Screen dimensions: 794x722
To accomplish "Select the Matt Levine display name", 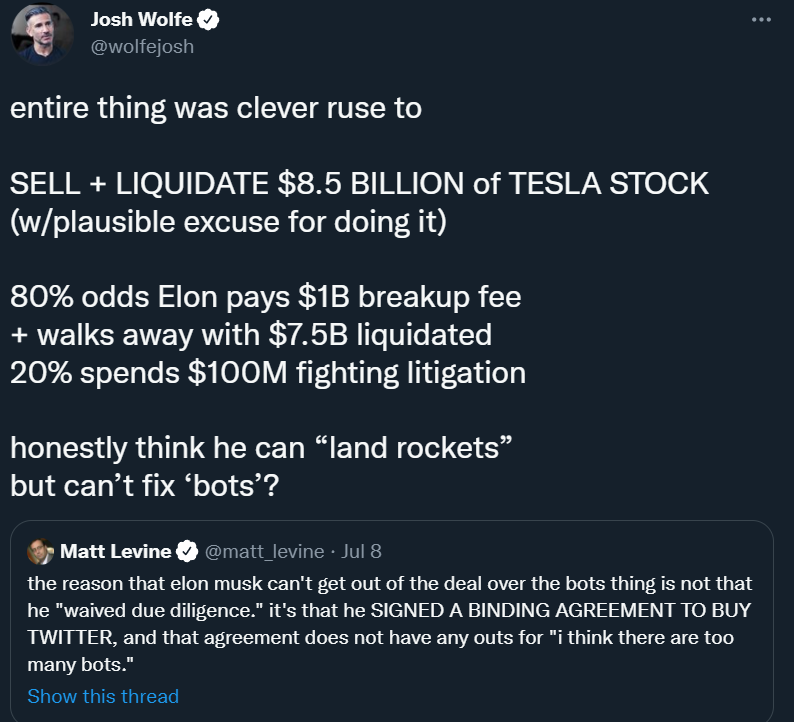I will 115,551.
